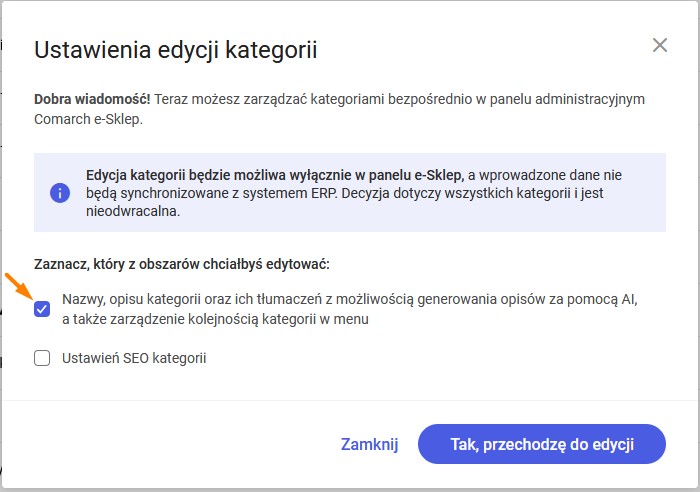
Task: Click the label text starting with Nazwy, opisu kategorii
Action: click(350, 309)
